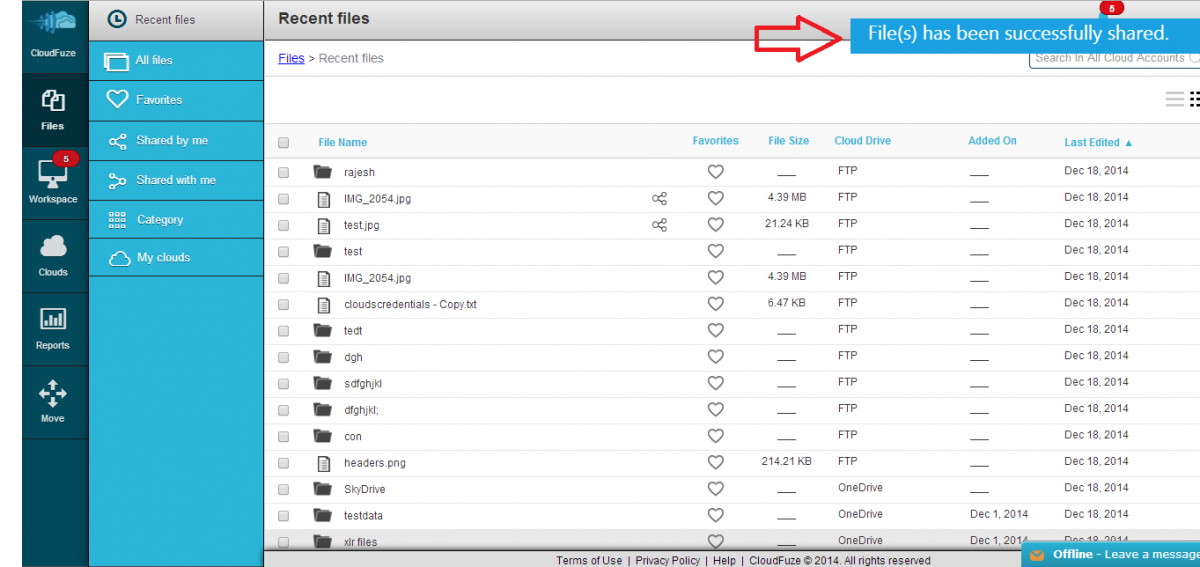
Task: Click share icon beside test.jpg
Action: [659, 225]
